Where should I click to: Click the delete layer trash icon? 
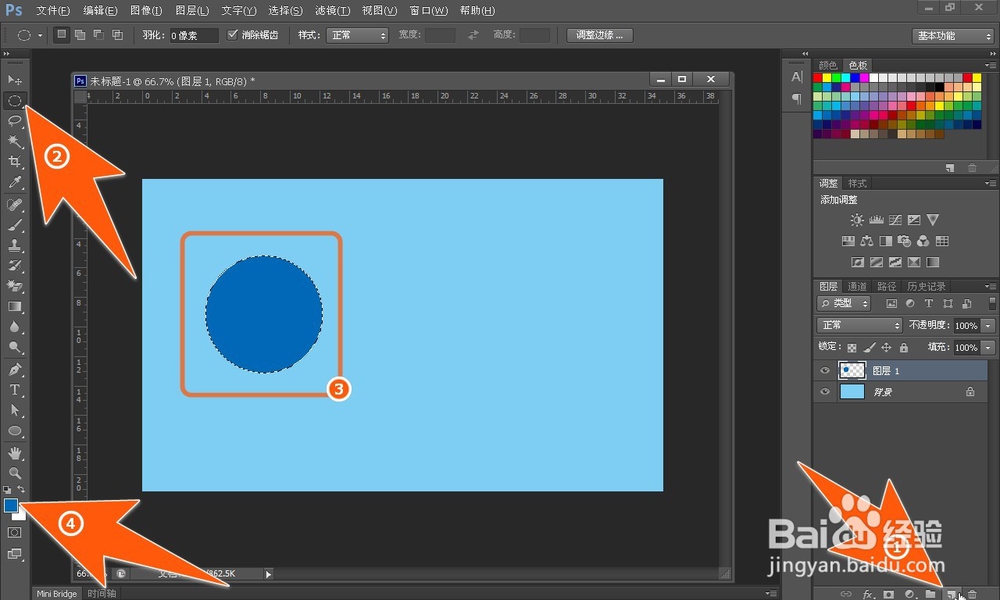[x=972, y=594]
